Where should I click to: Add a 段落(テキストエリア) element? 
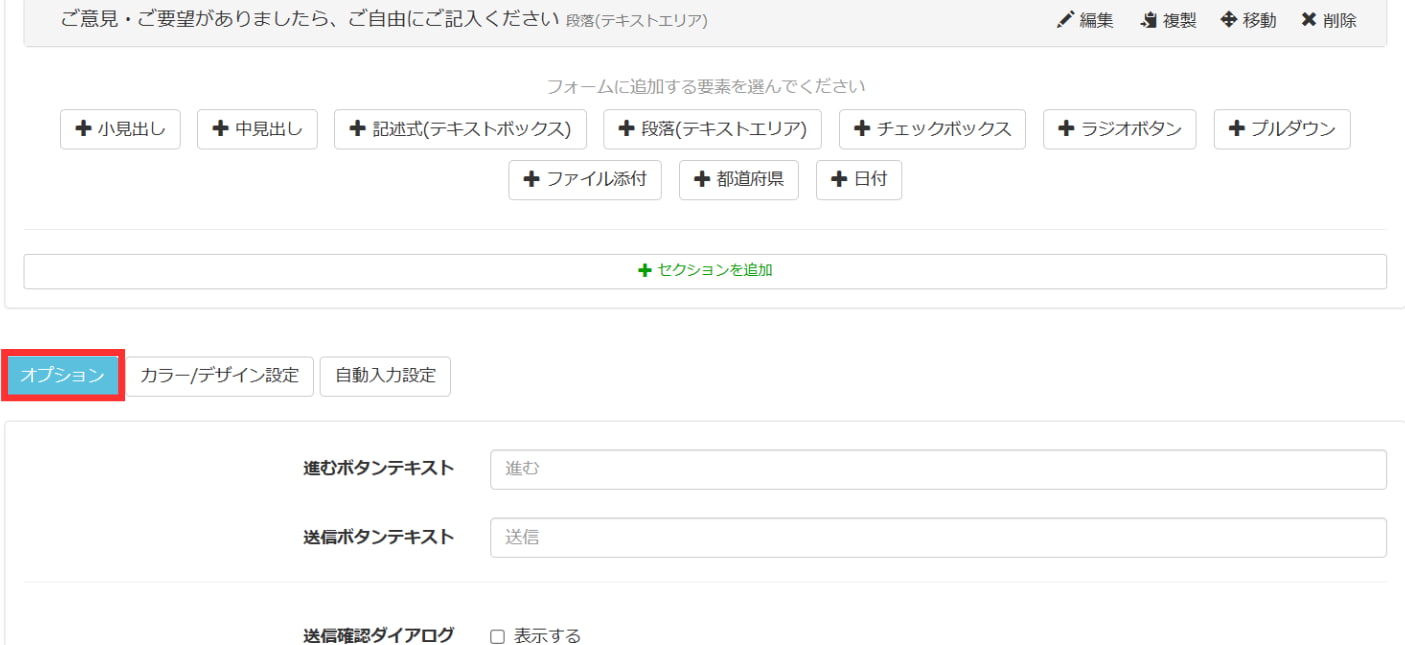click(x=712, y=129)
